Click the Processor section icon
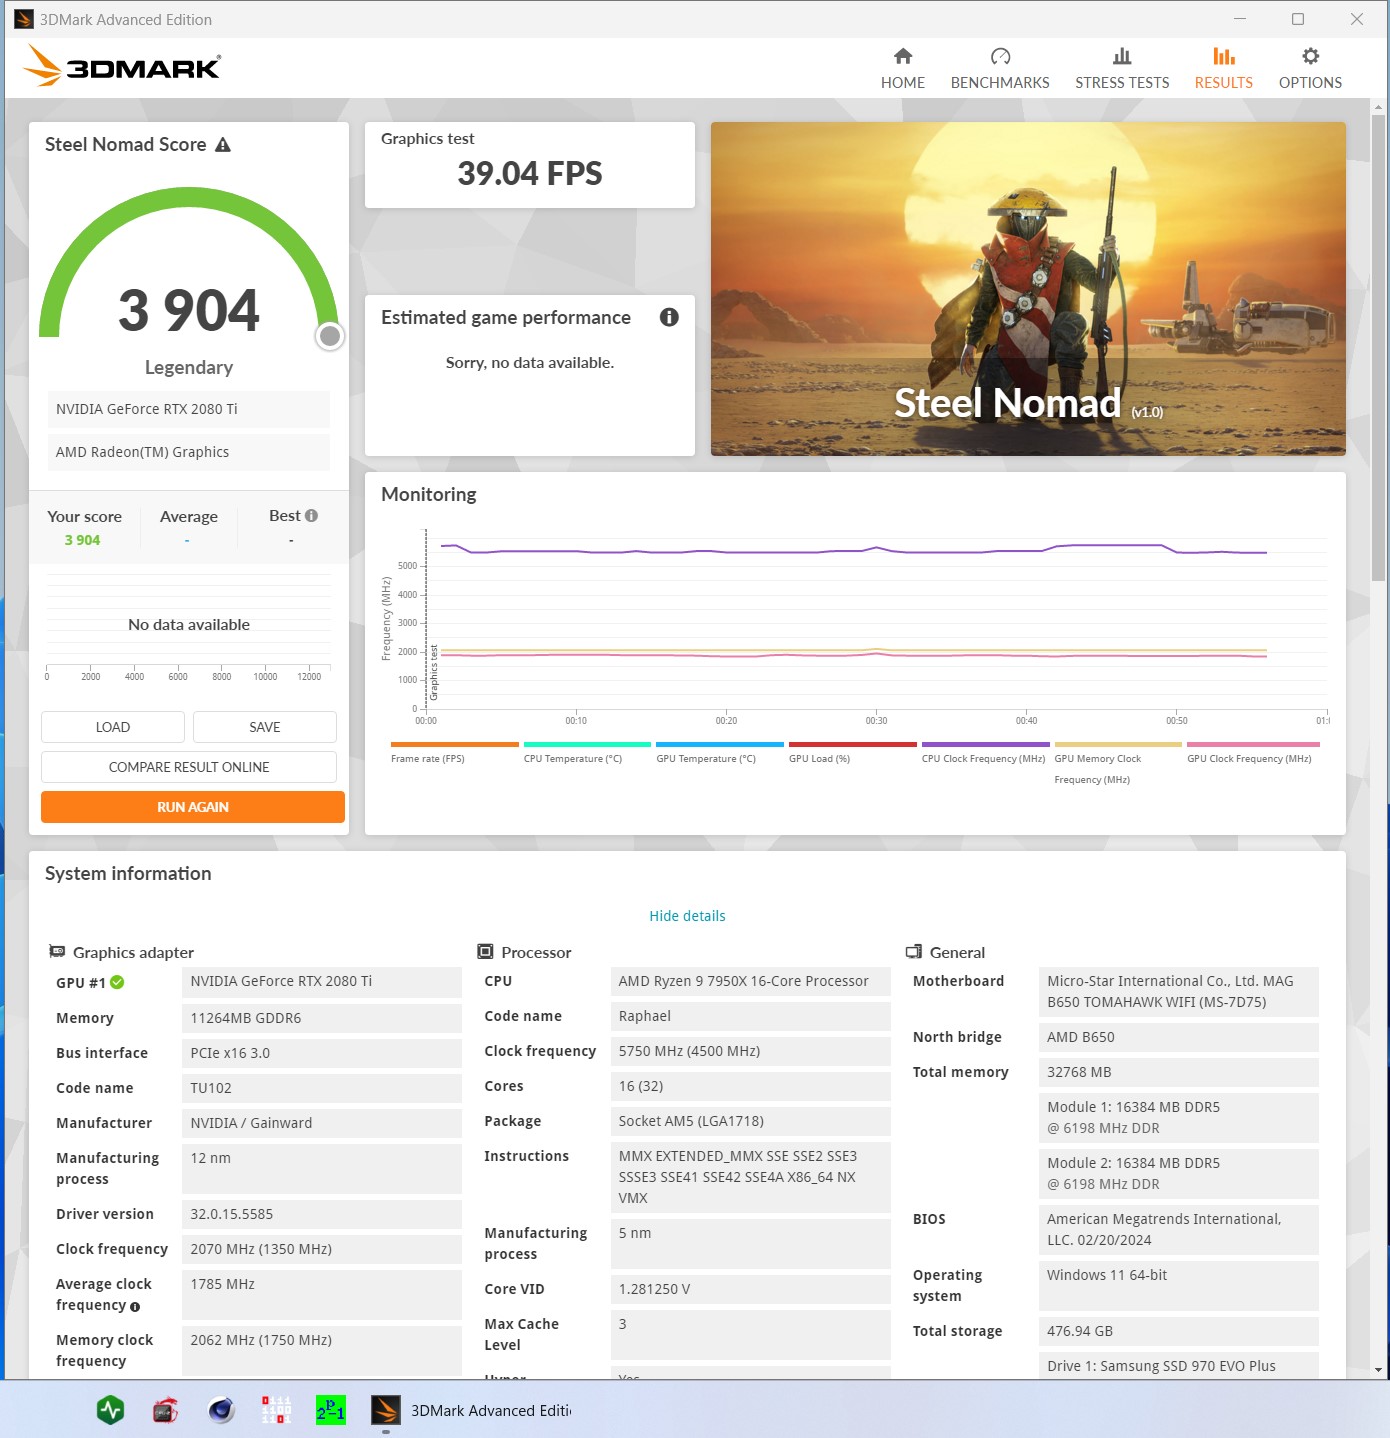Image resolution: width=1390 pixels, height=1438 pixels. tap(485, 952)
